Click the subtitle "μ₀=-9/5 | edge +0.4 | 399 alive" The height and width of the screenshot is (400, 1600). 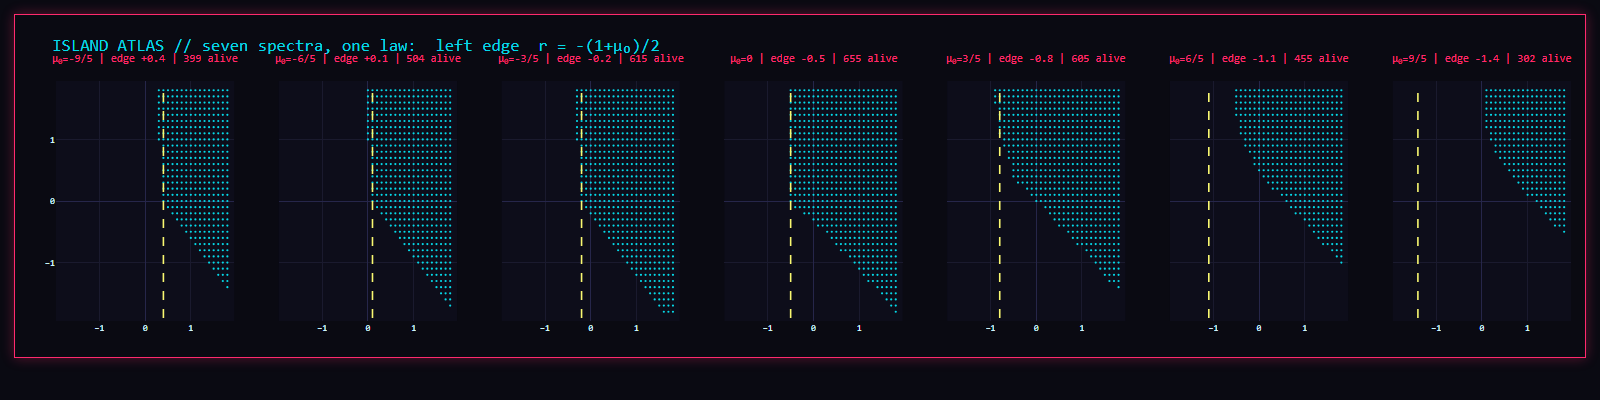[x=145, y=59]
